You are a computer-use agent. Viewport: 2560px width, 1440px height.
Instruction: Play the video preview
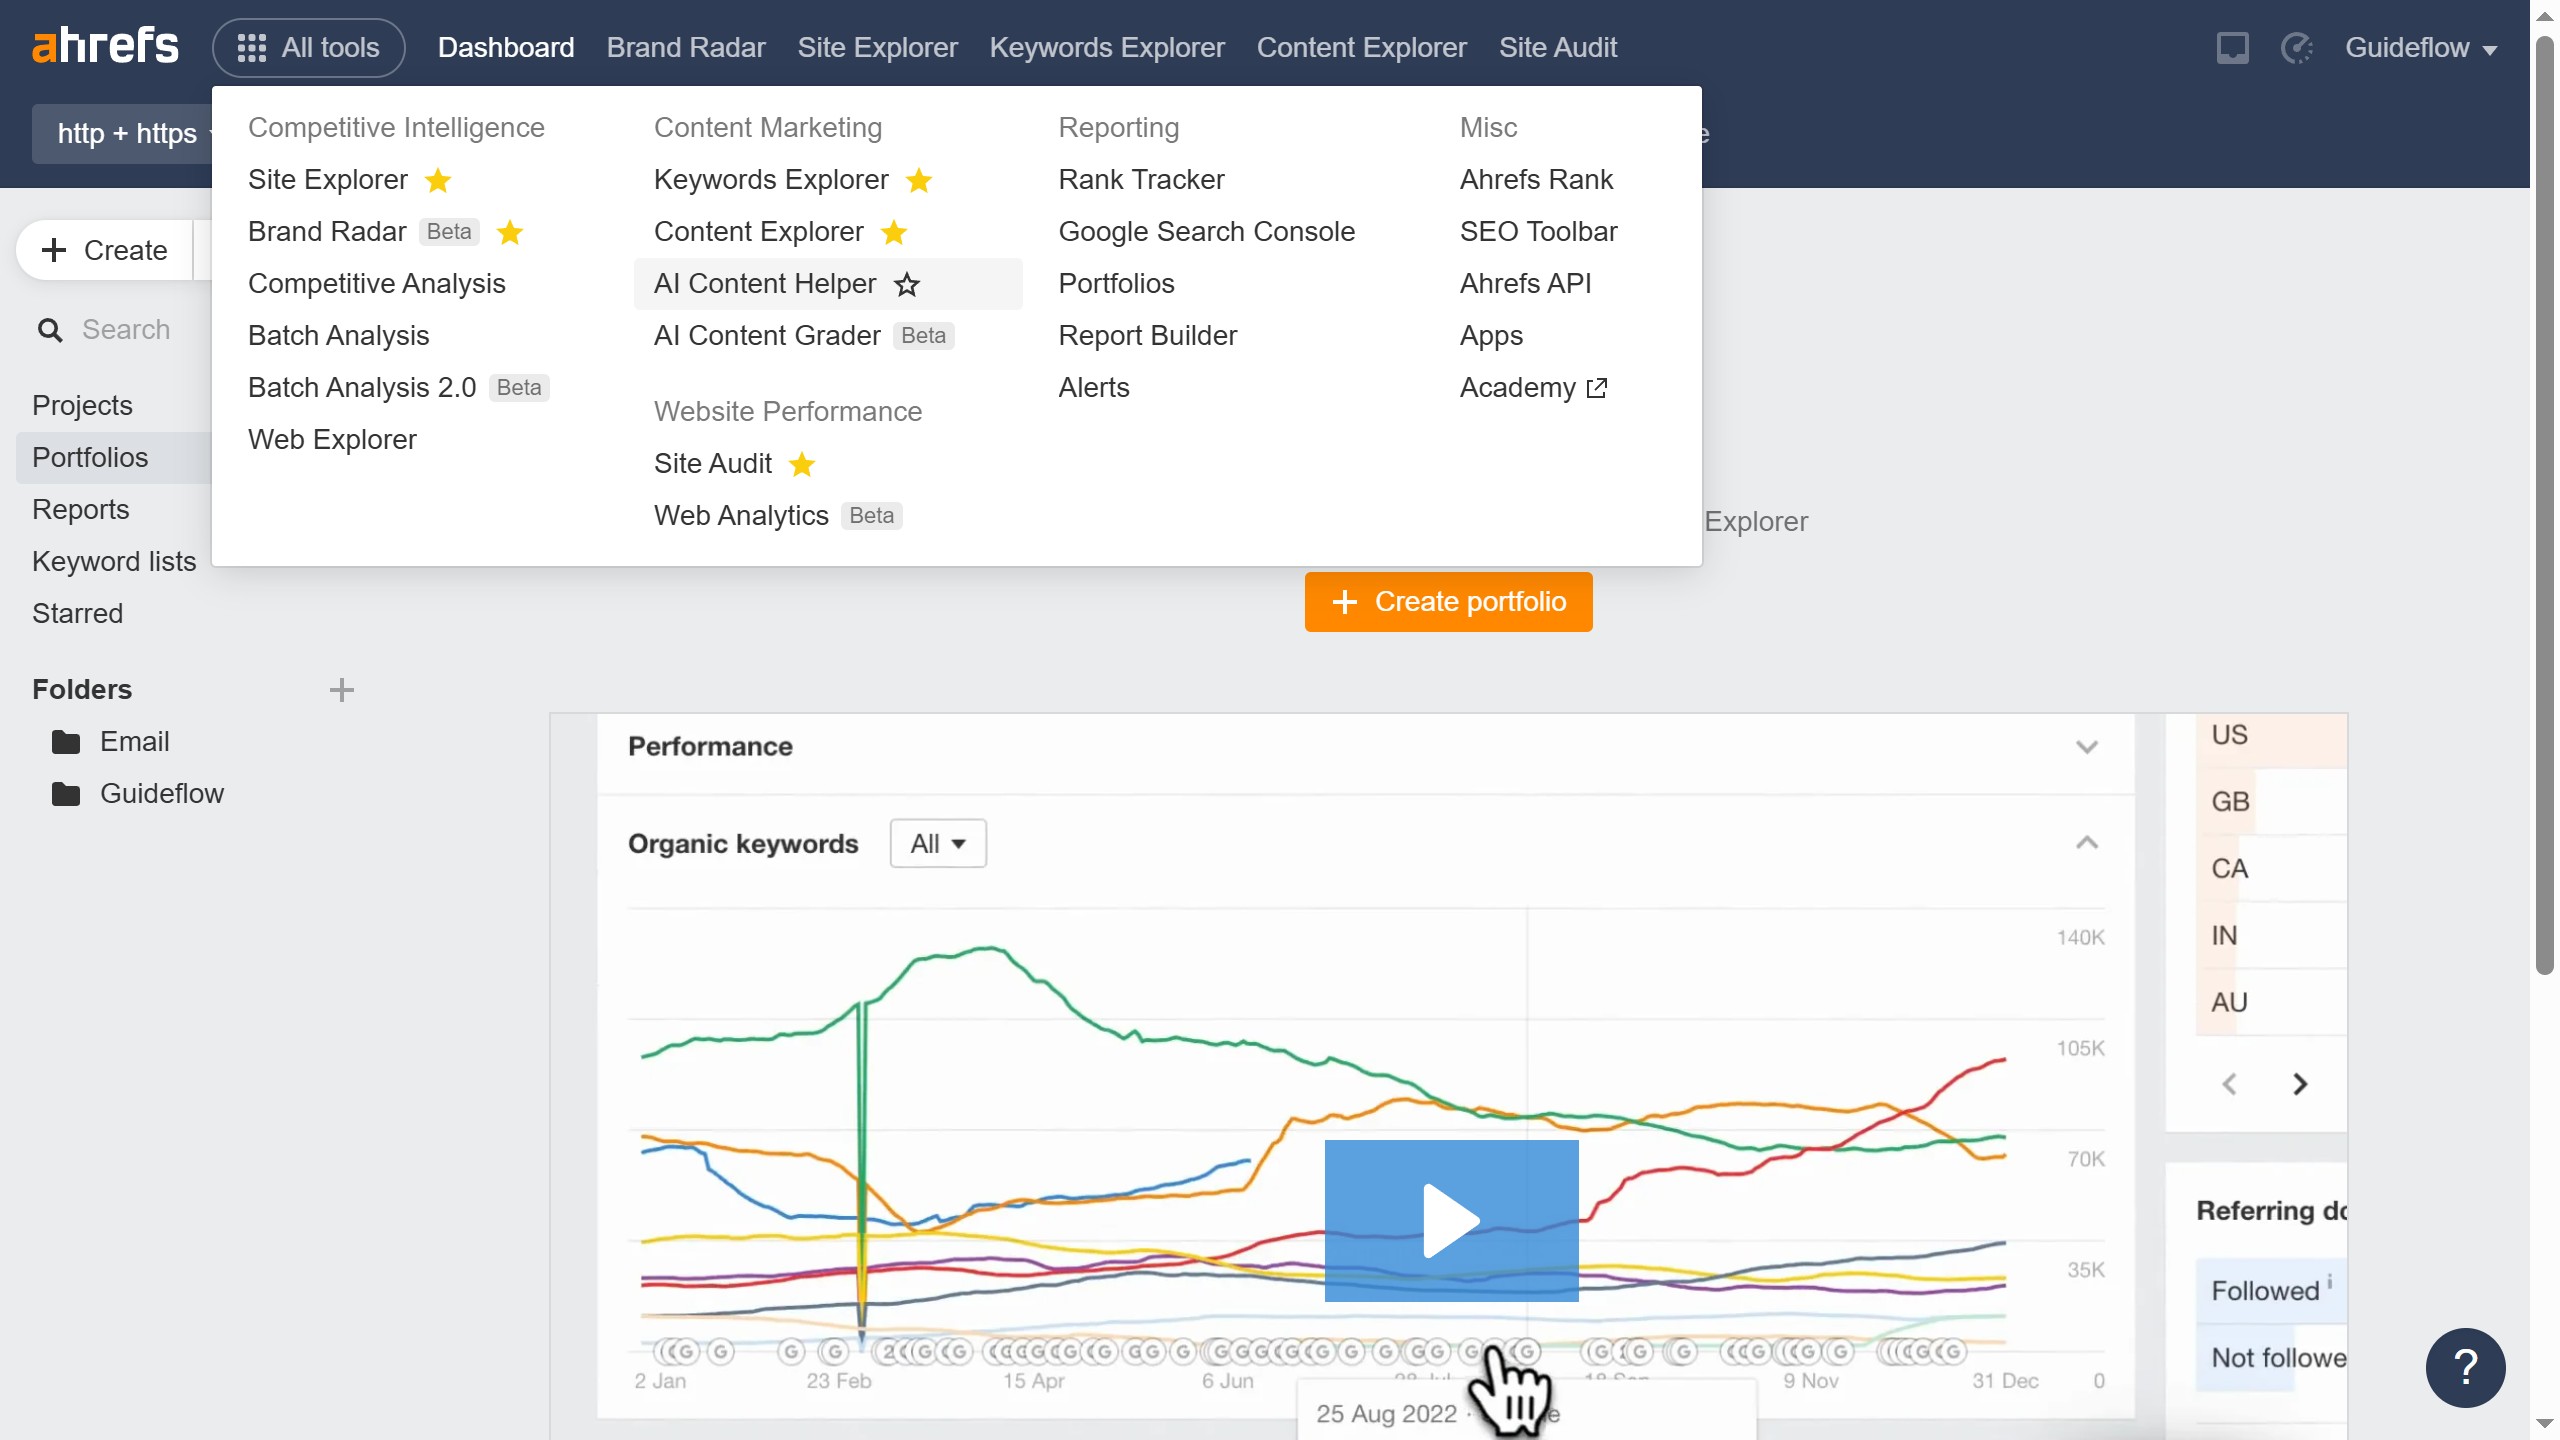click(1451, 1220)
